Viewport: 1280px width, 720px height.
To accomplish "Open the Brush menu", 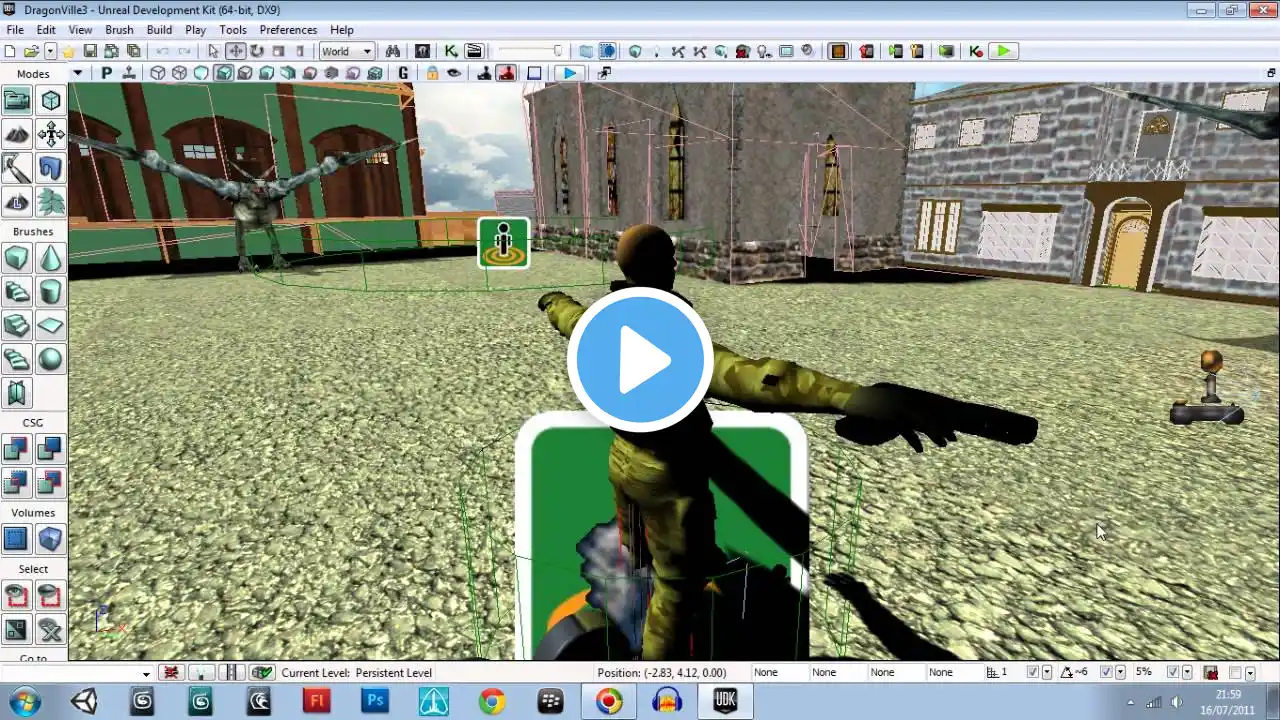I will [x=119, y=30].
